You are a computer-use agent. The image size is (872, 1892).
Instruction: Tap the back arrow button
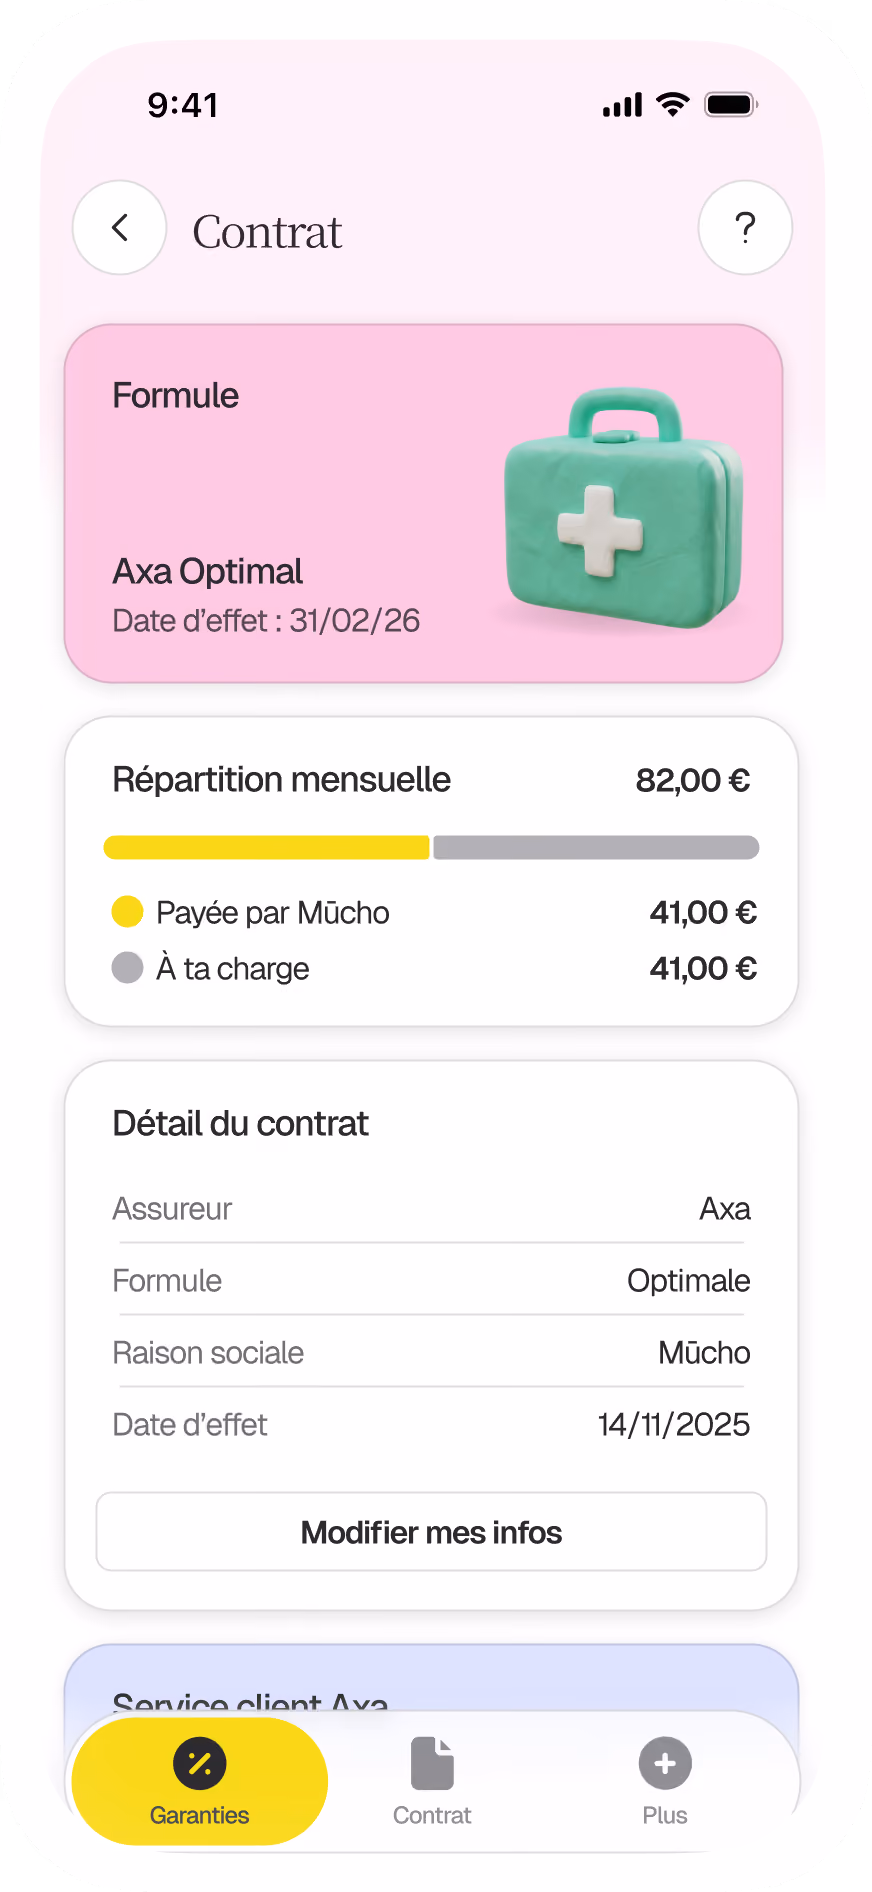coord(120,228)
